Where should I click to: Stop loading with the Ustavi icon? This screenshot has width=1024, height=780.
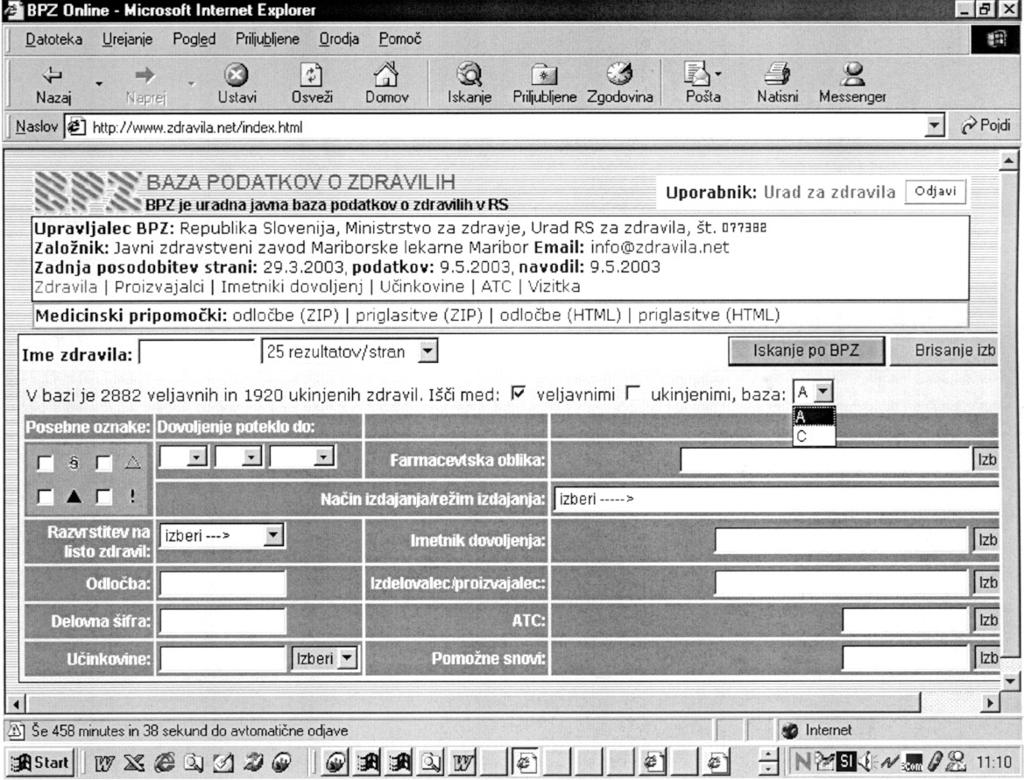click(236, 84)
